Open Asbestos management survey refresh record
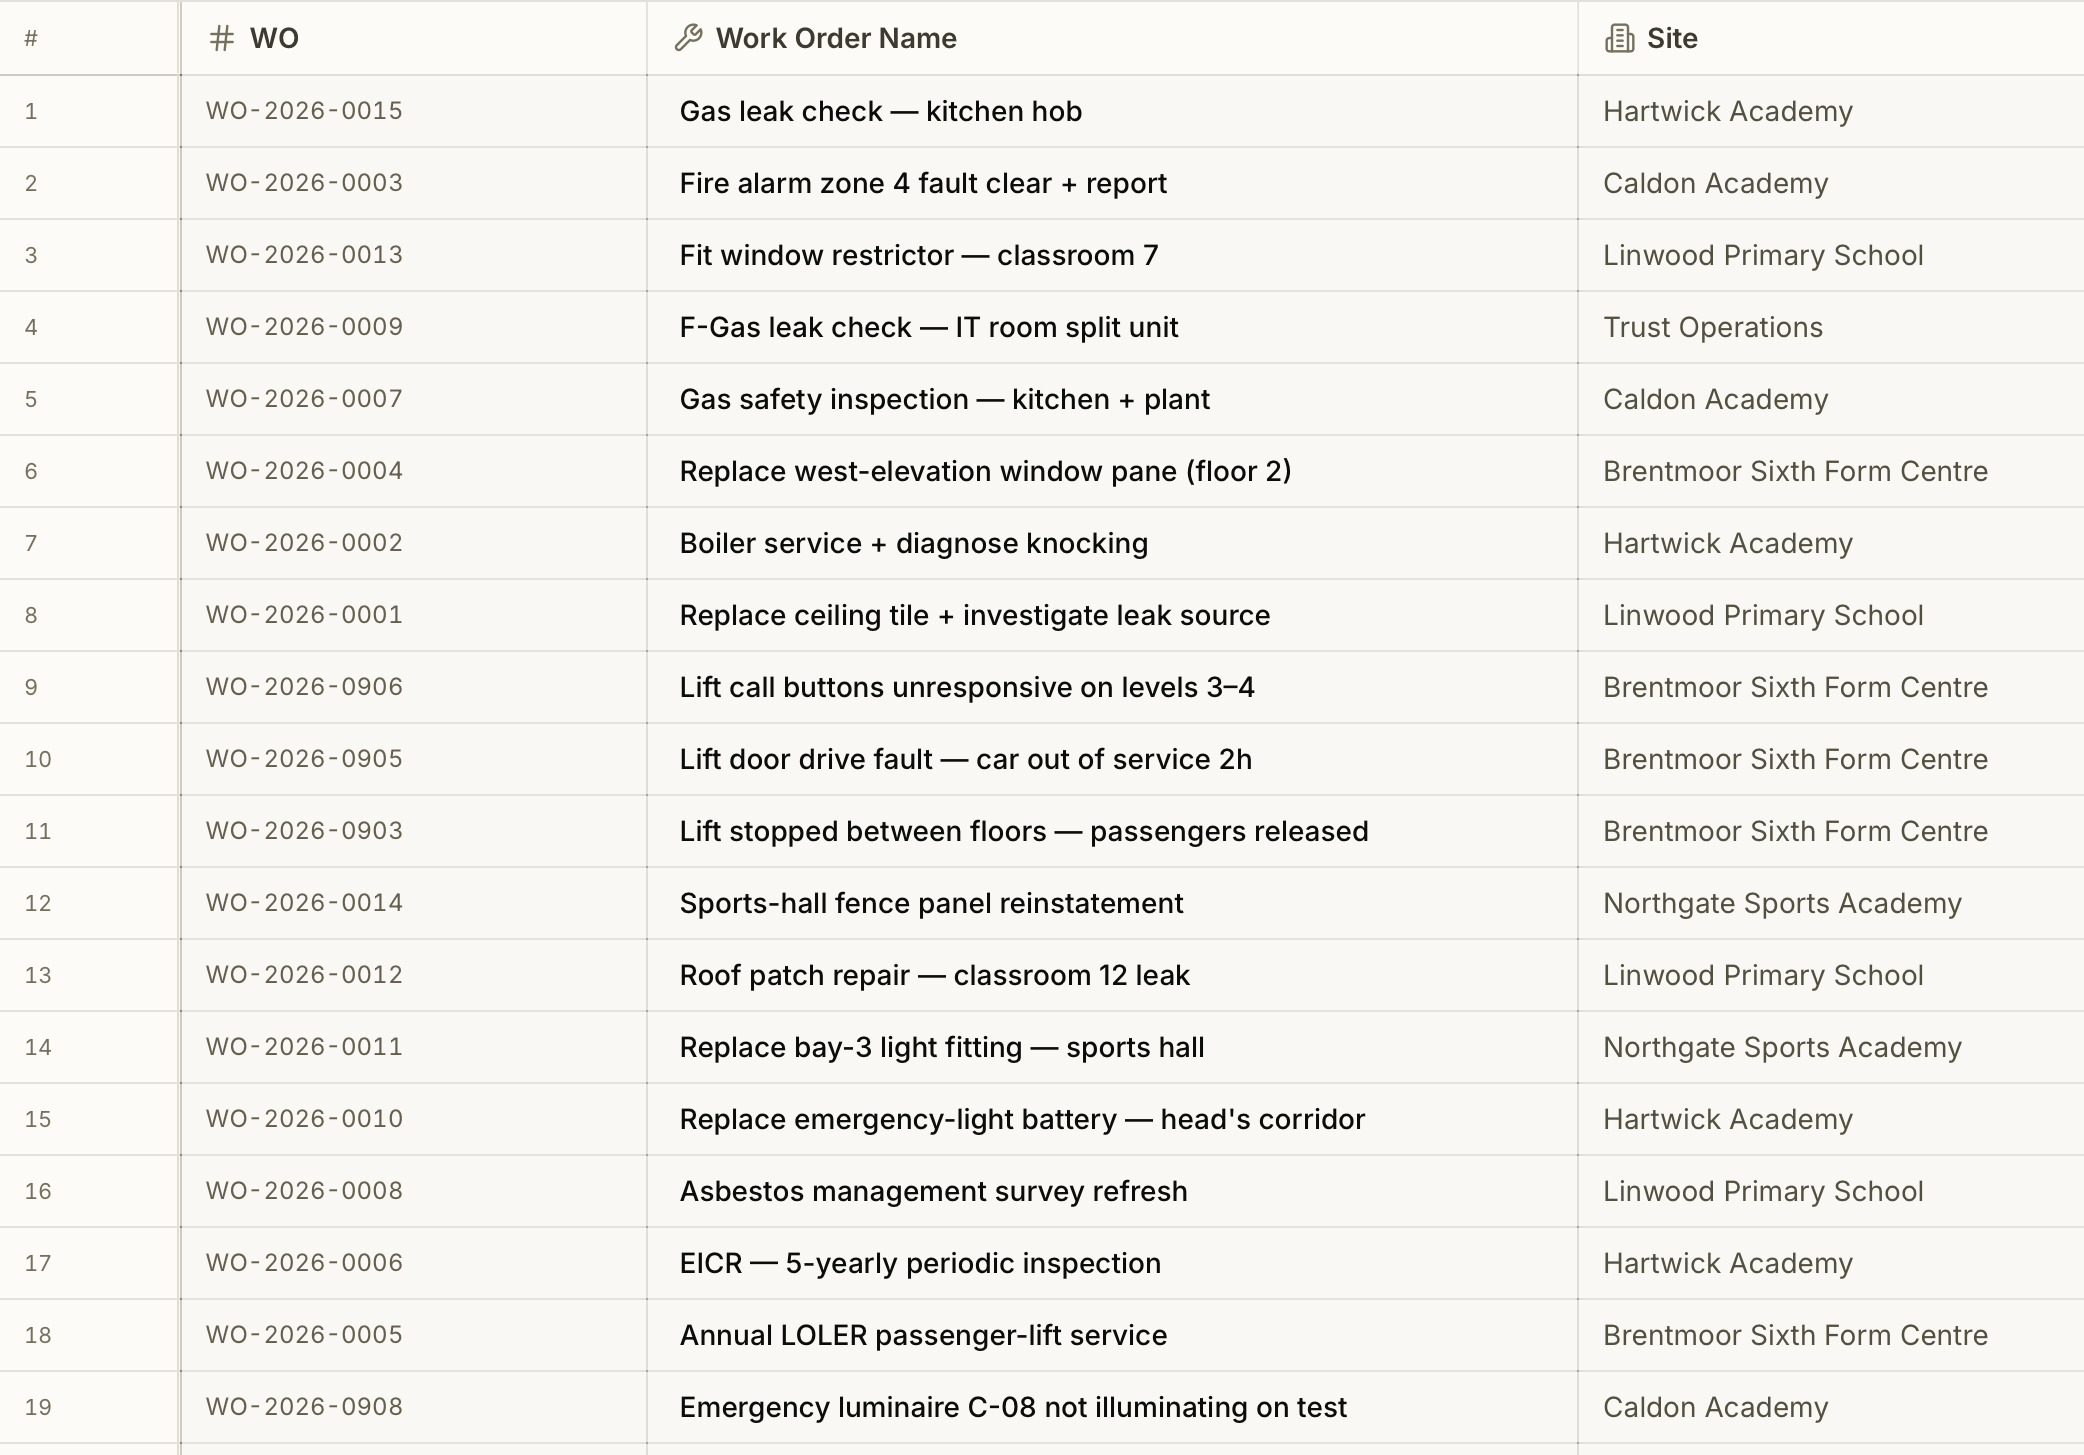This screenshot has height=1455, width=2084. [933, 1191]
